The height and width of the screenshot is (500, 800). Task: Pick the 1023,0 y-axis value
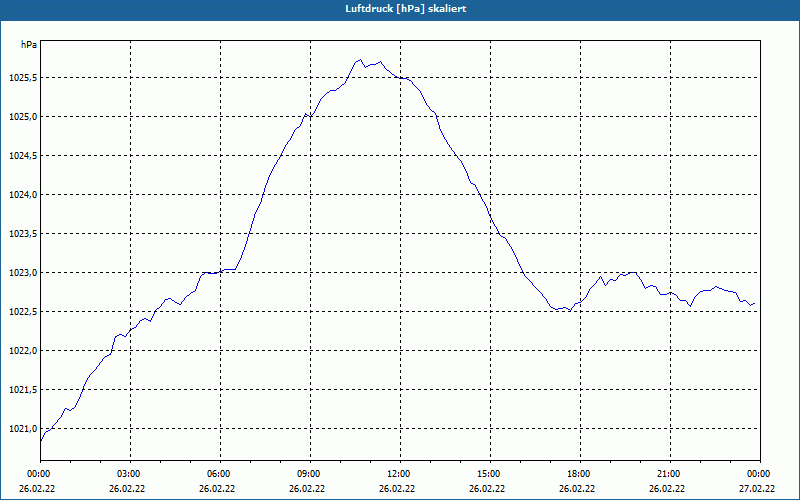[x=23, y=273]
